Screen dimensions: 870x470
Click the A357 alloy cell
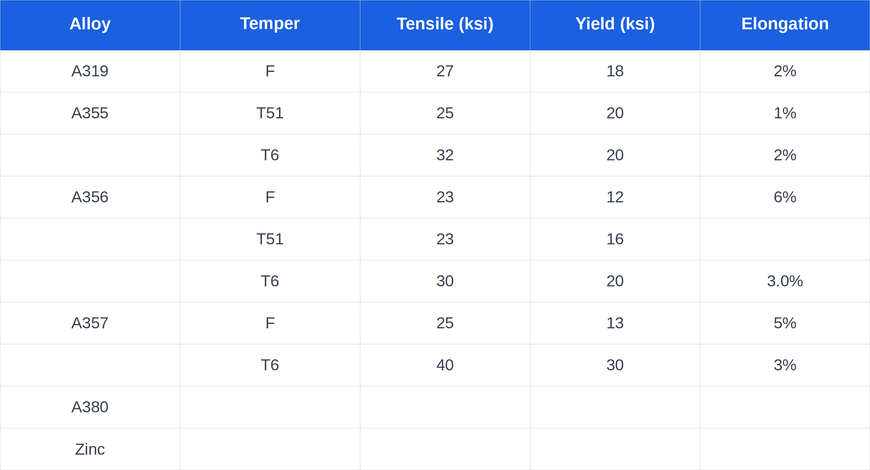(x=90, y=323)
